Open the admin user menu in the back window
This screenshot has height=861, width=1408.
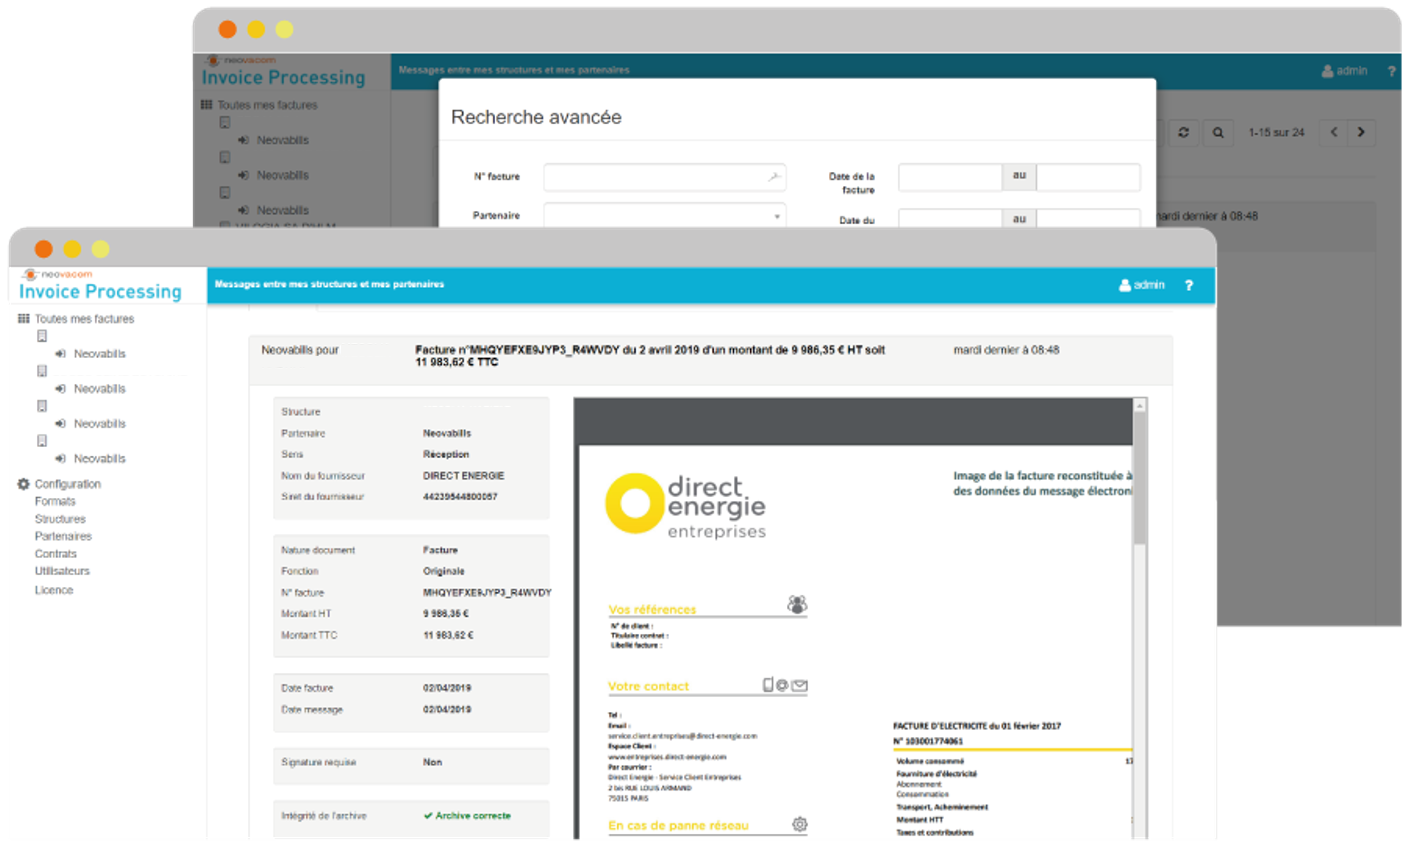click(1344, 71)
